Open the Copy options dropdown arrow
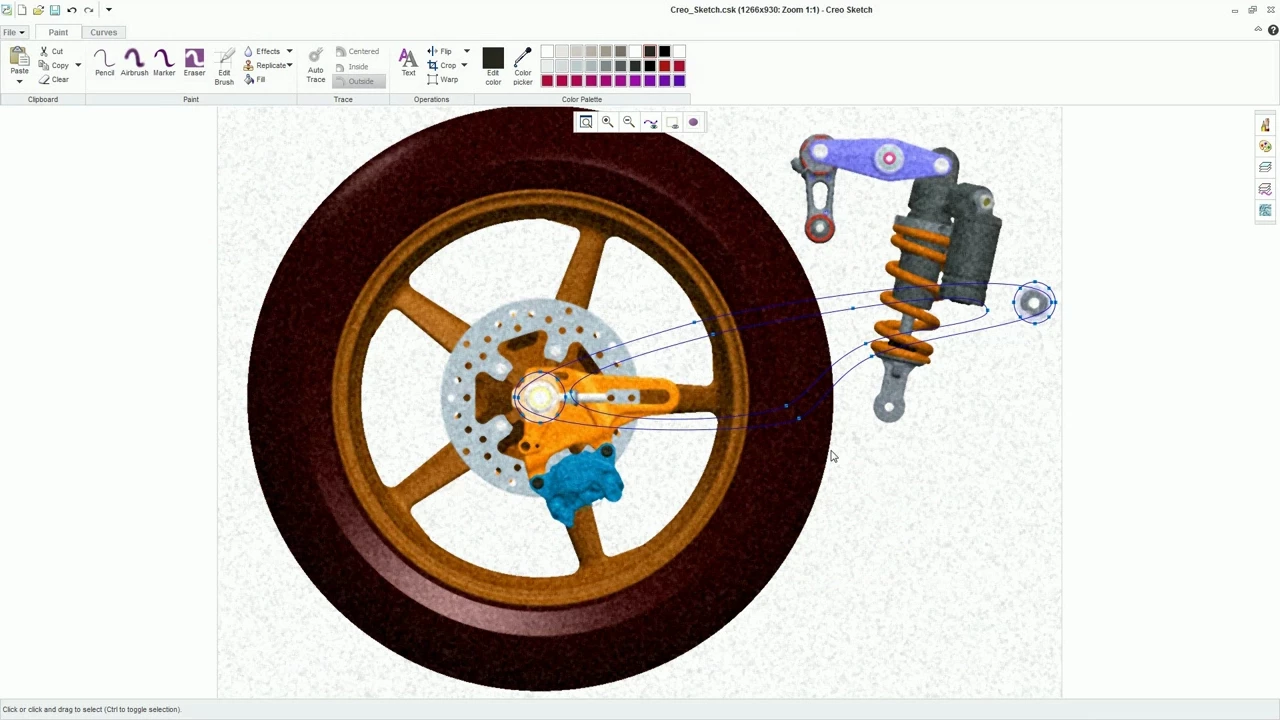The height and width of the screenshot is (720, 1280). [78, 65]
